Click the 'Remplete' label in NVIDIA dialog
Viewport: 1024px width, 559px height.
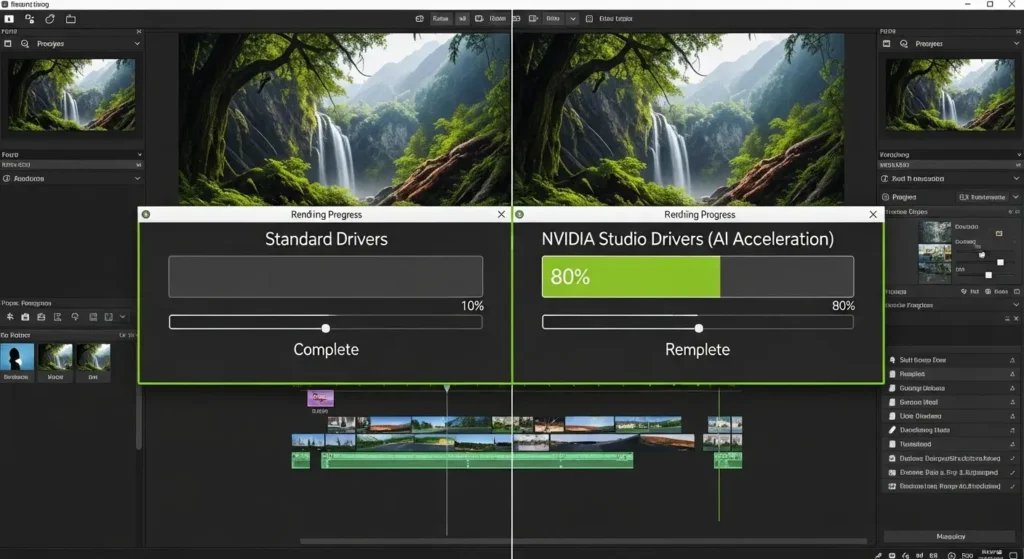[697, 349]
